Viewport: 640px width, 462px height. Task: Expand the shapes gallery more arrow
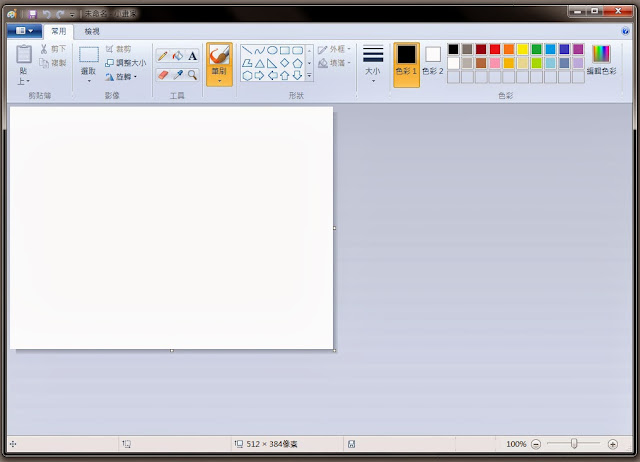pos(309,76)
